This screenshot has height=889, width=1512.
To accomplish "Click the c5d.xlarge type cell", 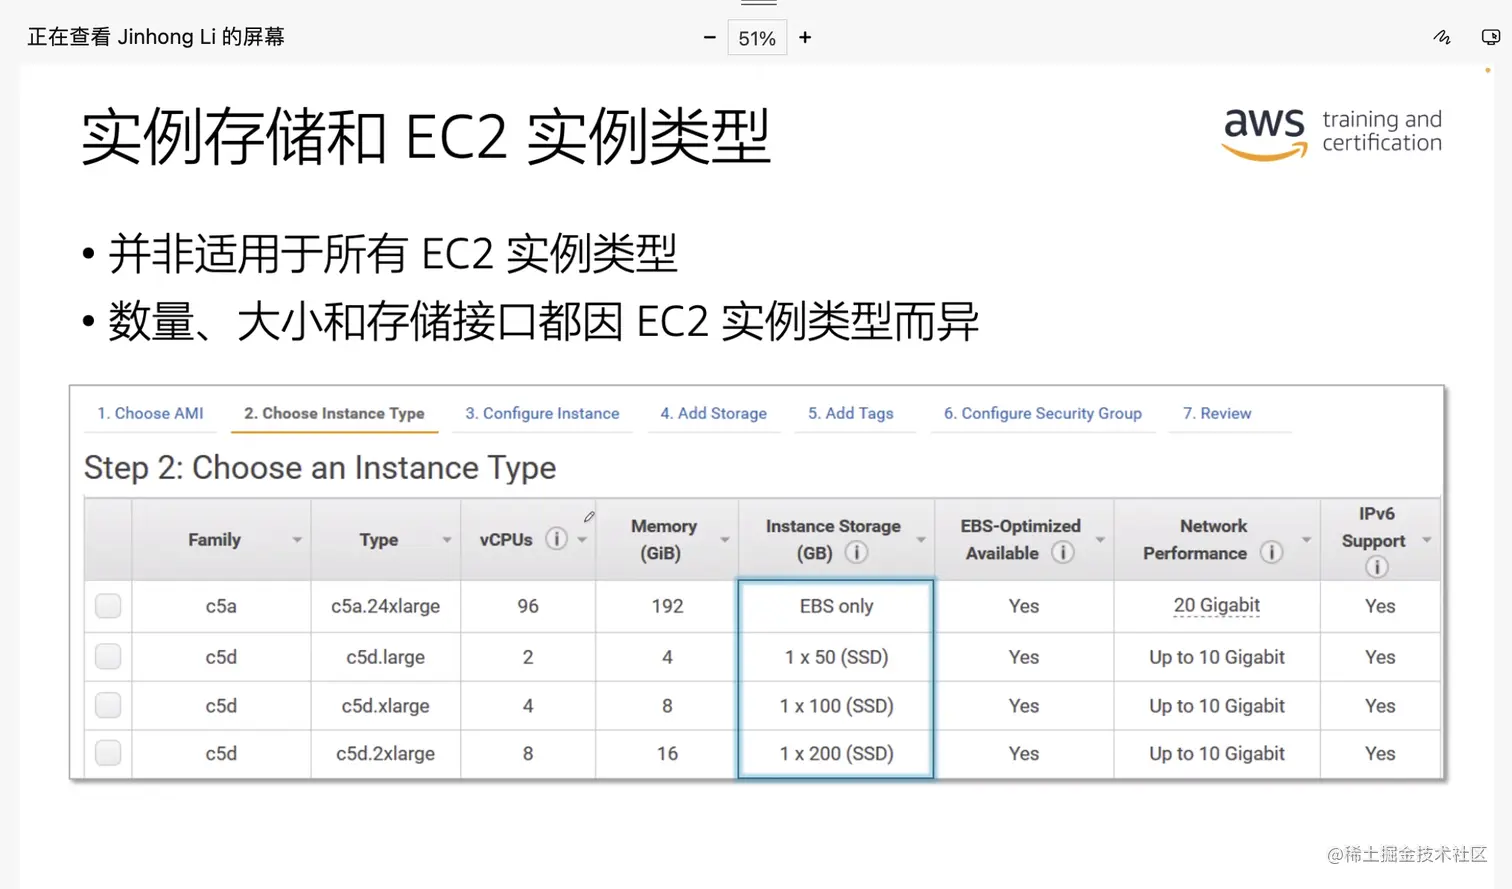I will [x=386, y=706].
